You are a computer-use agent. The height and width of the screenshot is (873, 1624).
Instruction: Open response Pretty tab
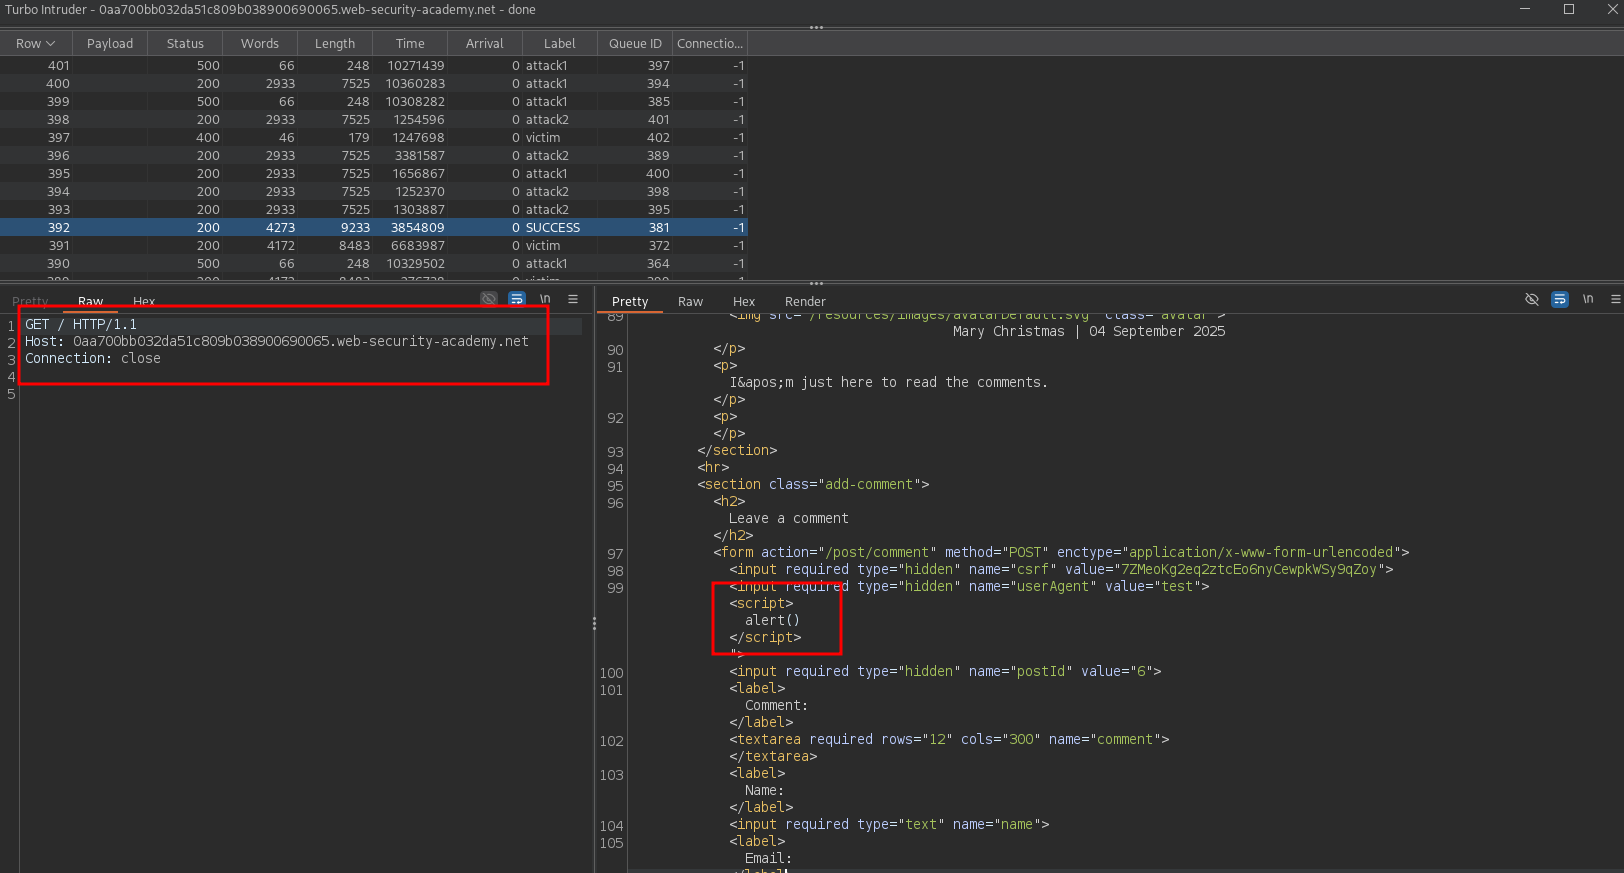click(630, 301)
